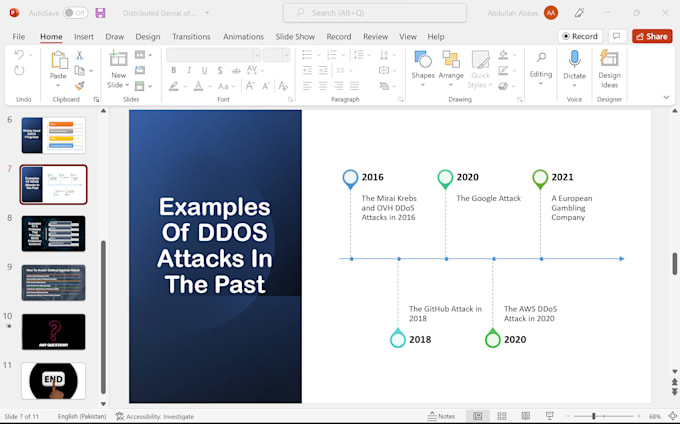The height and width of the screenshot is (424, 680).
Task: Click the Record button at top right
Action: pos(580,36)
